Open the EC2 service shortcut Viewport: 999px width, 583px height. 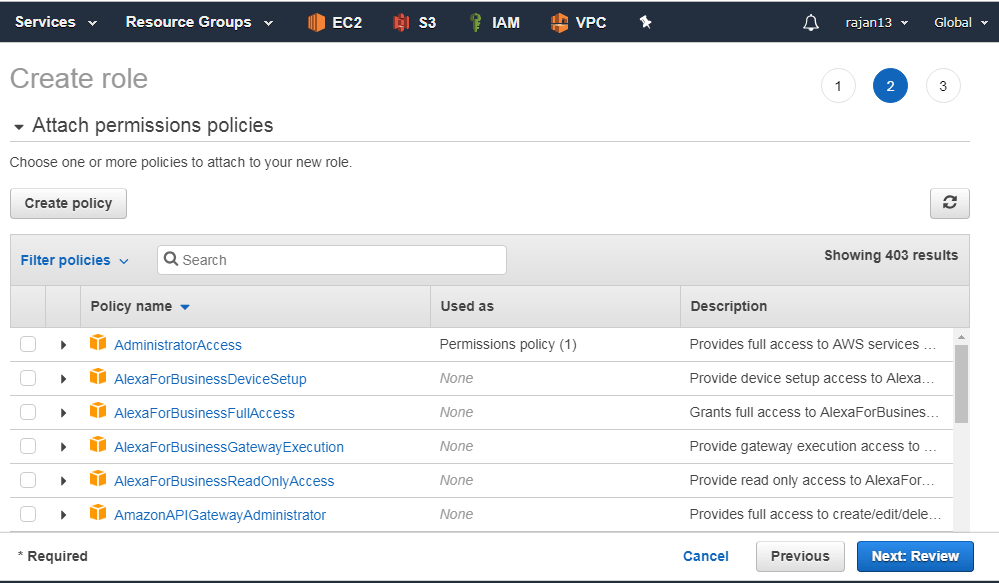coord(334,22)
